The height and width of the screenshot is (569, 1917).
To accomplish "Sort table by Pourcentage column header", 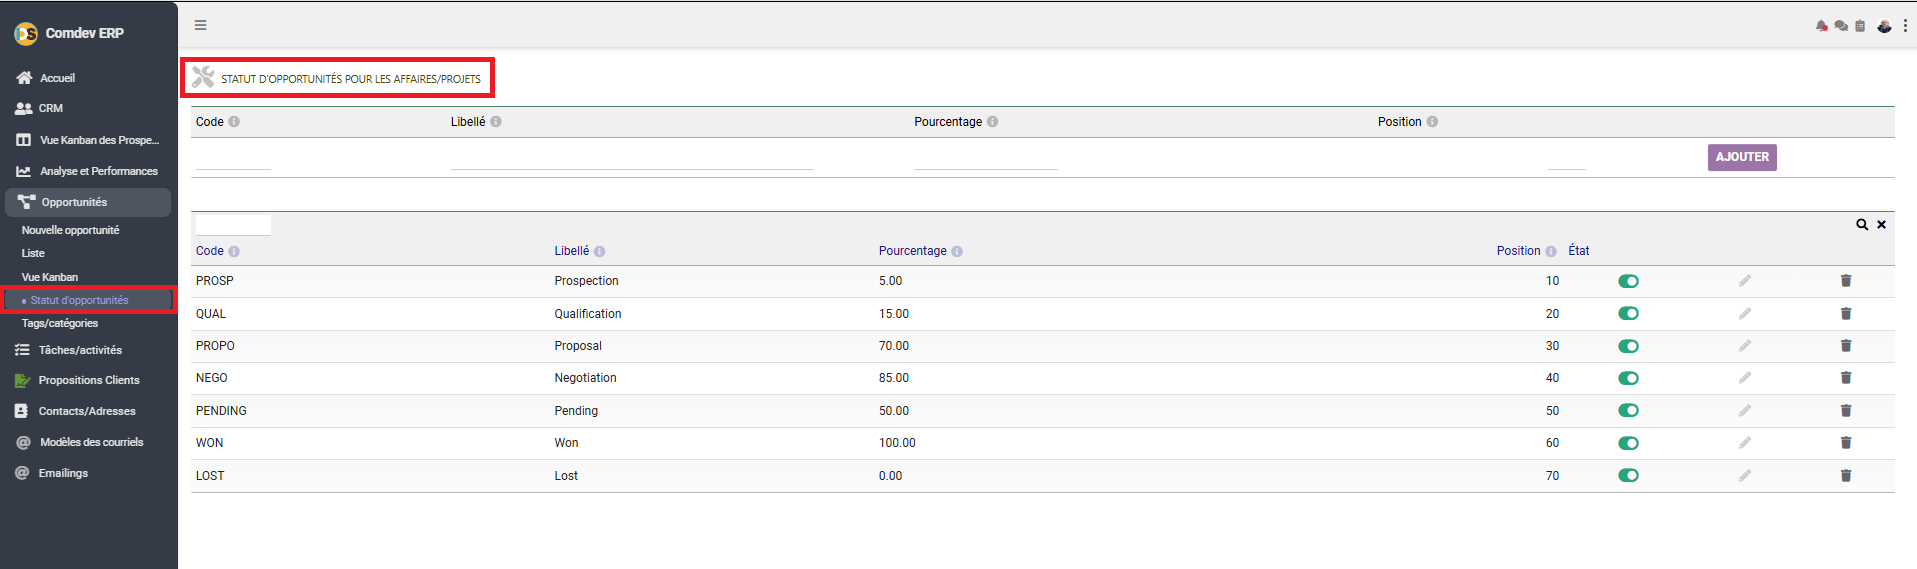I will [x=912, y=251].
